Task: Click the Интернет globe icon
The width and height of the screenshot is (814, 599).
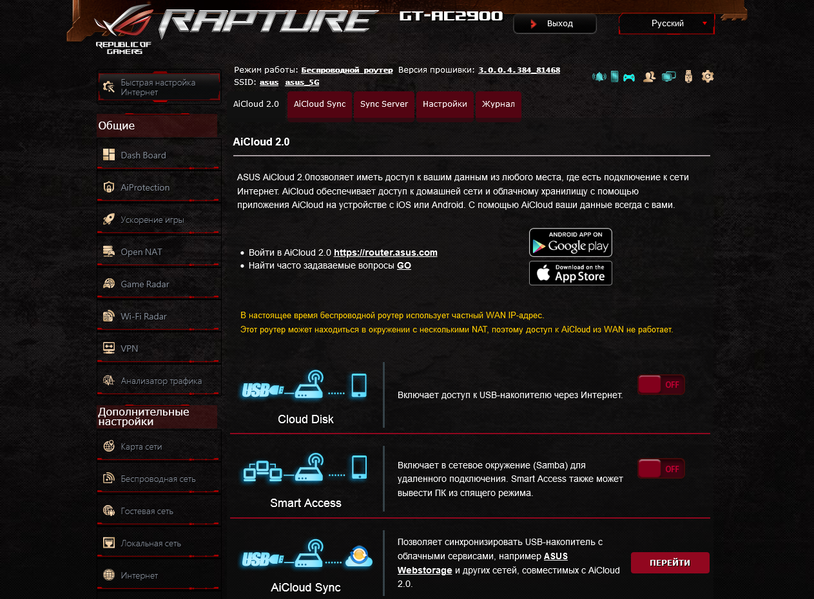Action: point(108,575)
